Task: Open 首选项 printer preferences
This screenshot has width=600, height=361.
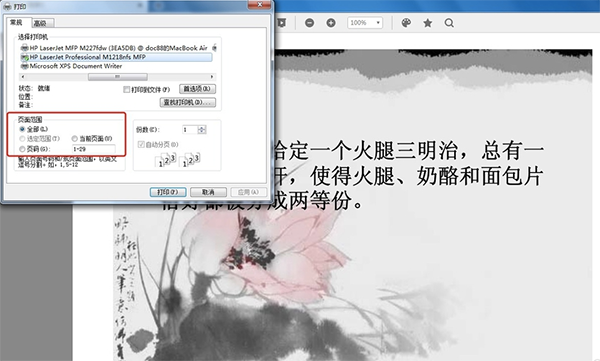Action: [197, 89]
